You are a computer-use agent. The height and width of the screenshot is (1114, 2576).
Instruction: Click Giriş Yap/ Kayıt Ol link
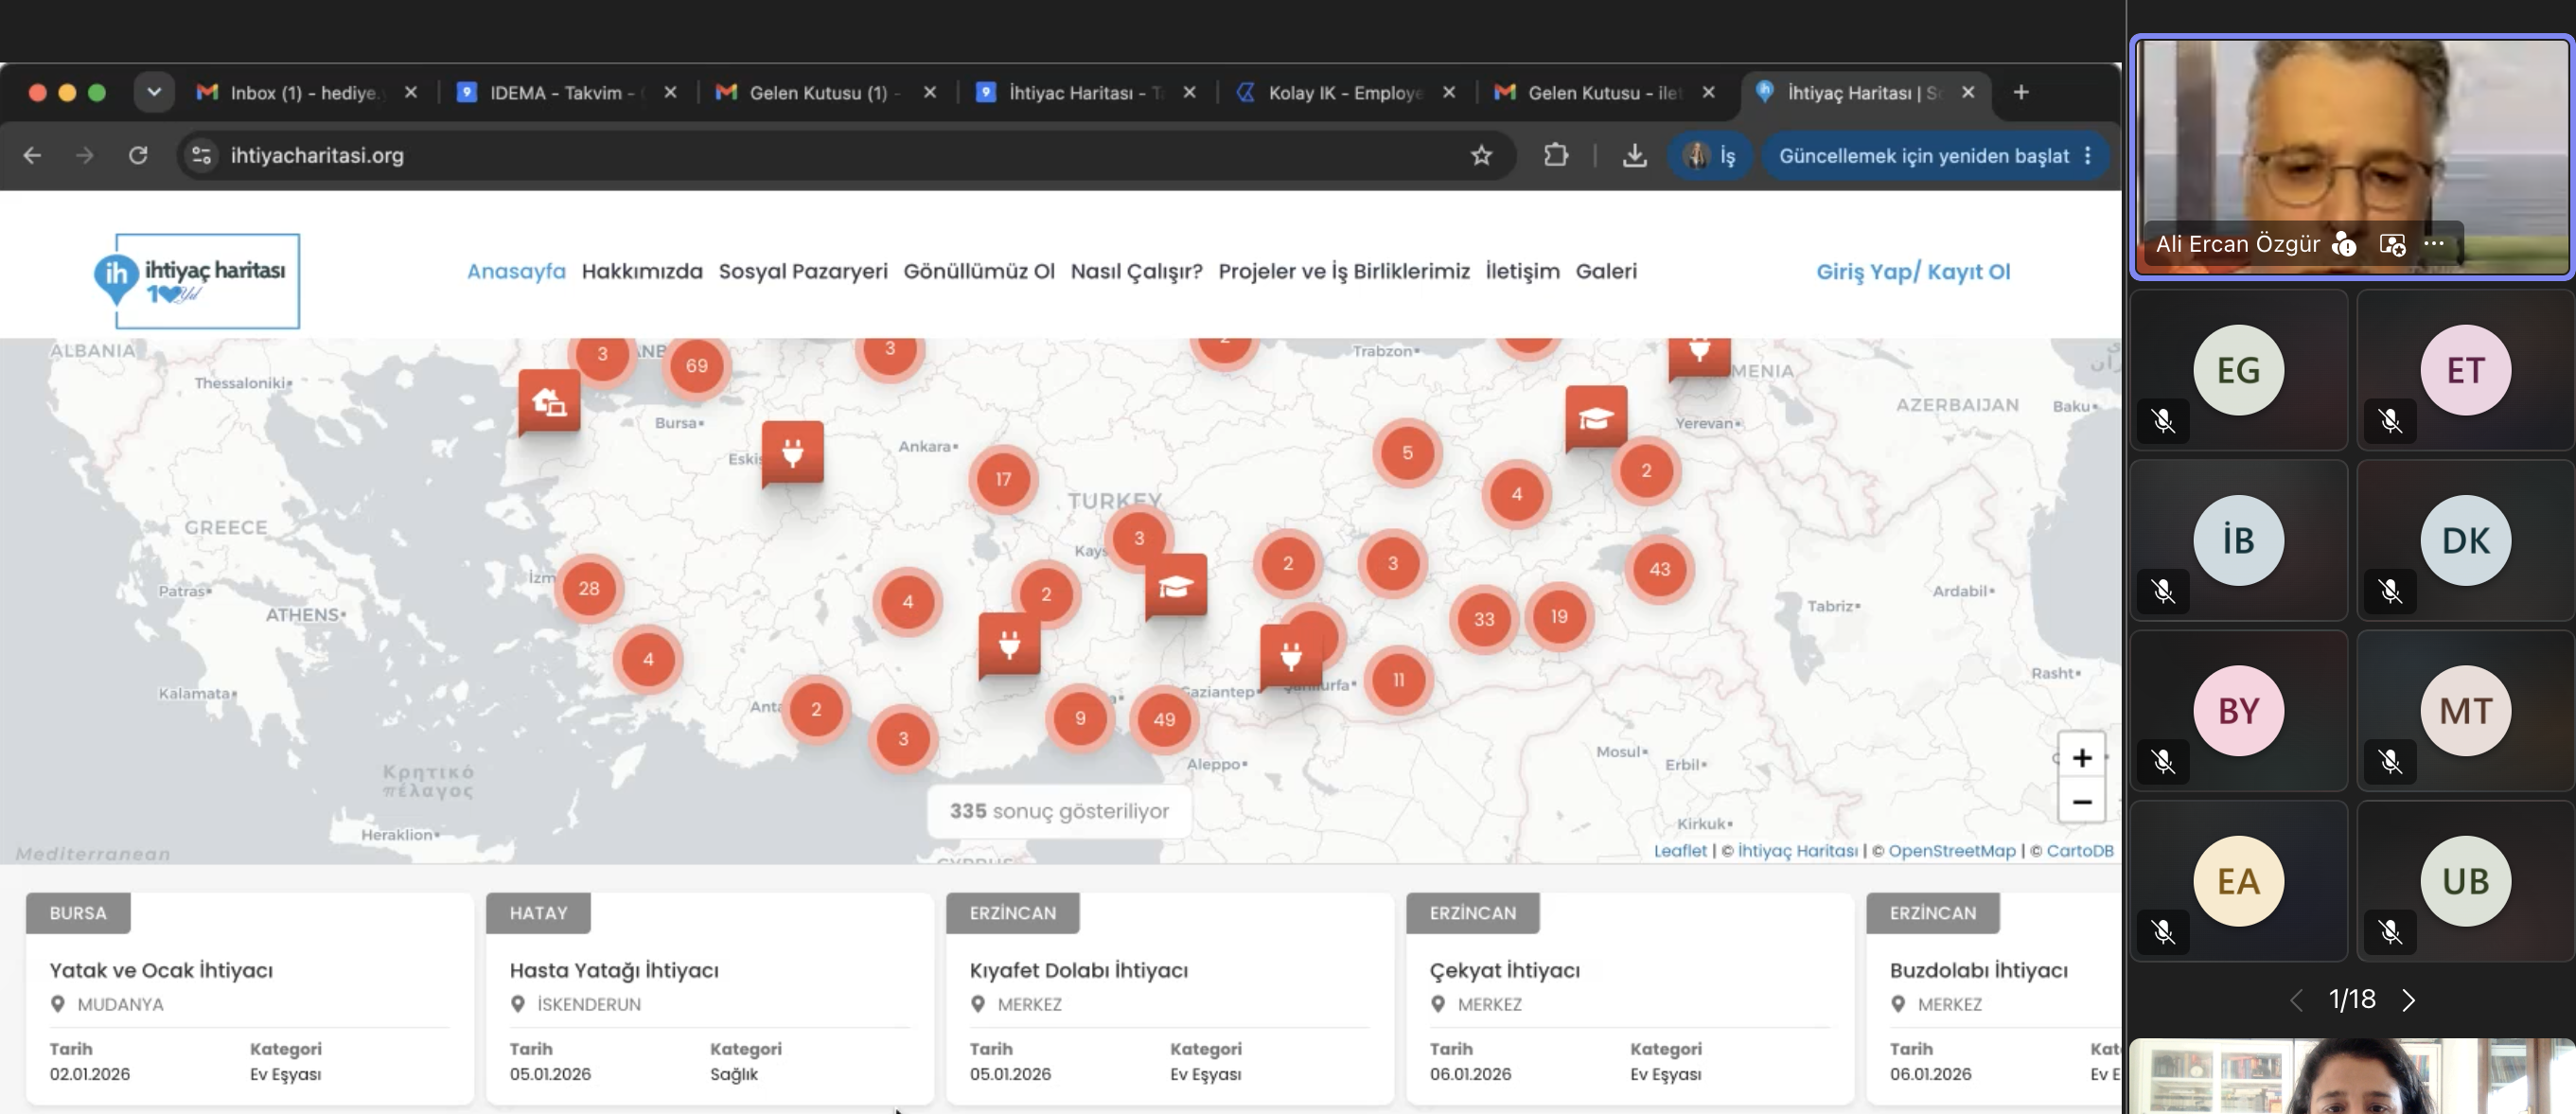pos(1912,271)
